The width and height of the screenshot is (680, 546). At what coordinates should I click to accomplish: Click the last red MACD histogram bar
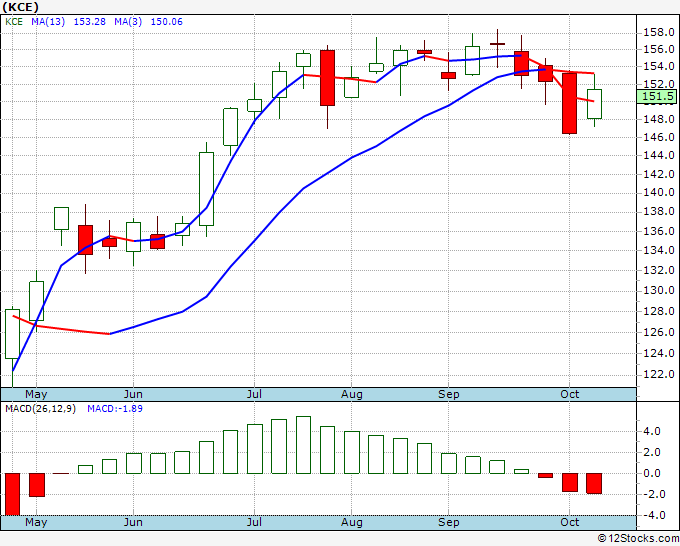594,484
